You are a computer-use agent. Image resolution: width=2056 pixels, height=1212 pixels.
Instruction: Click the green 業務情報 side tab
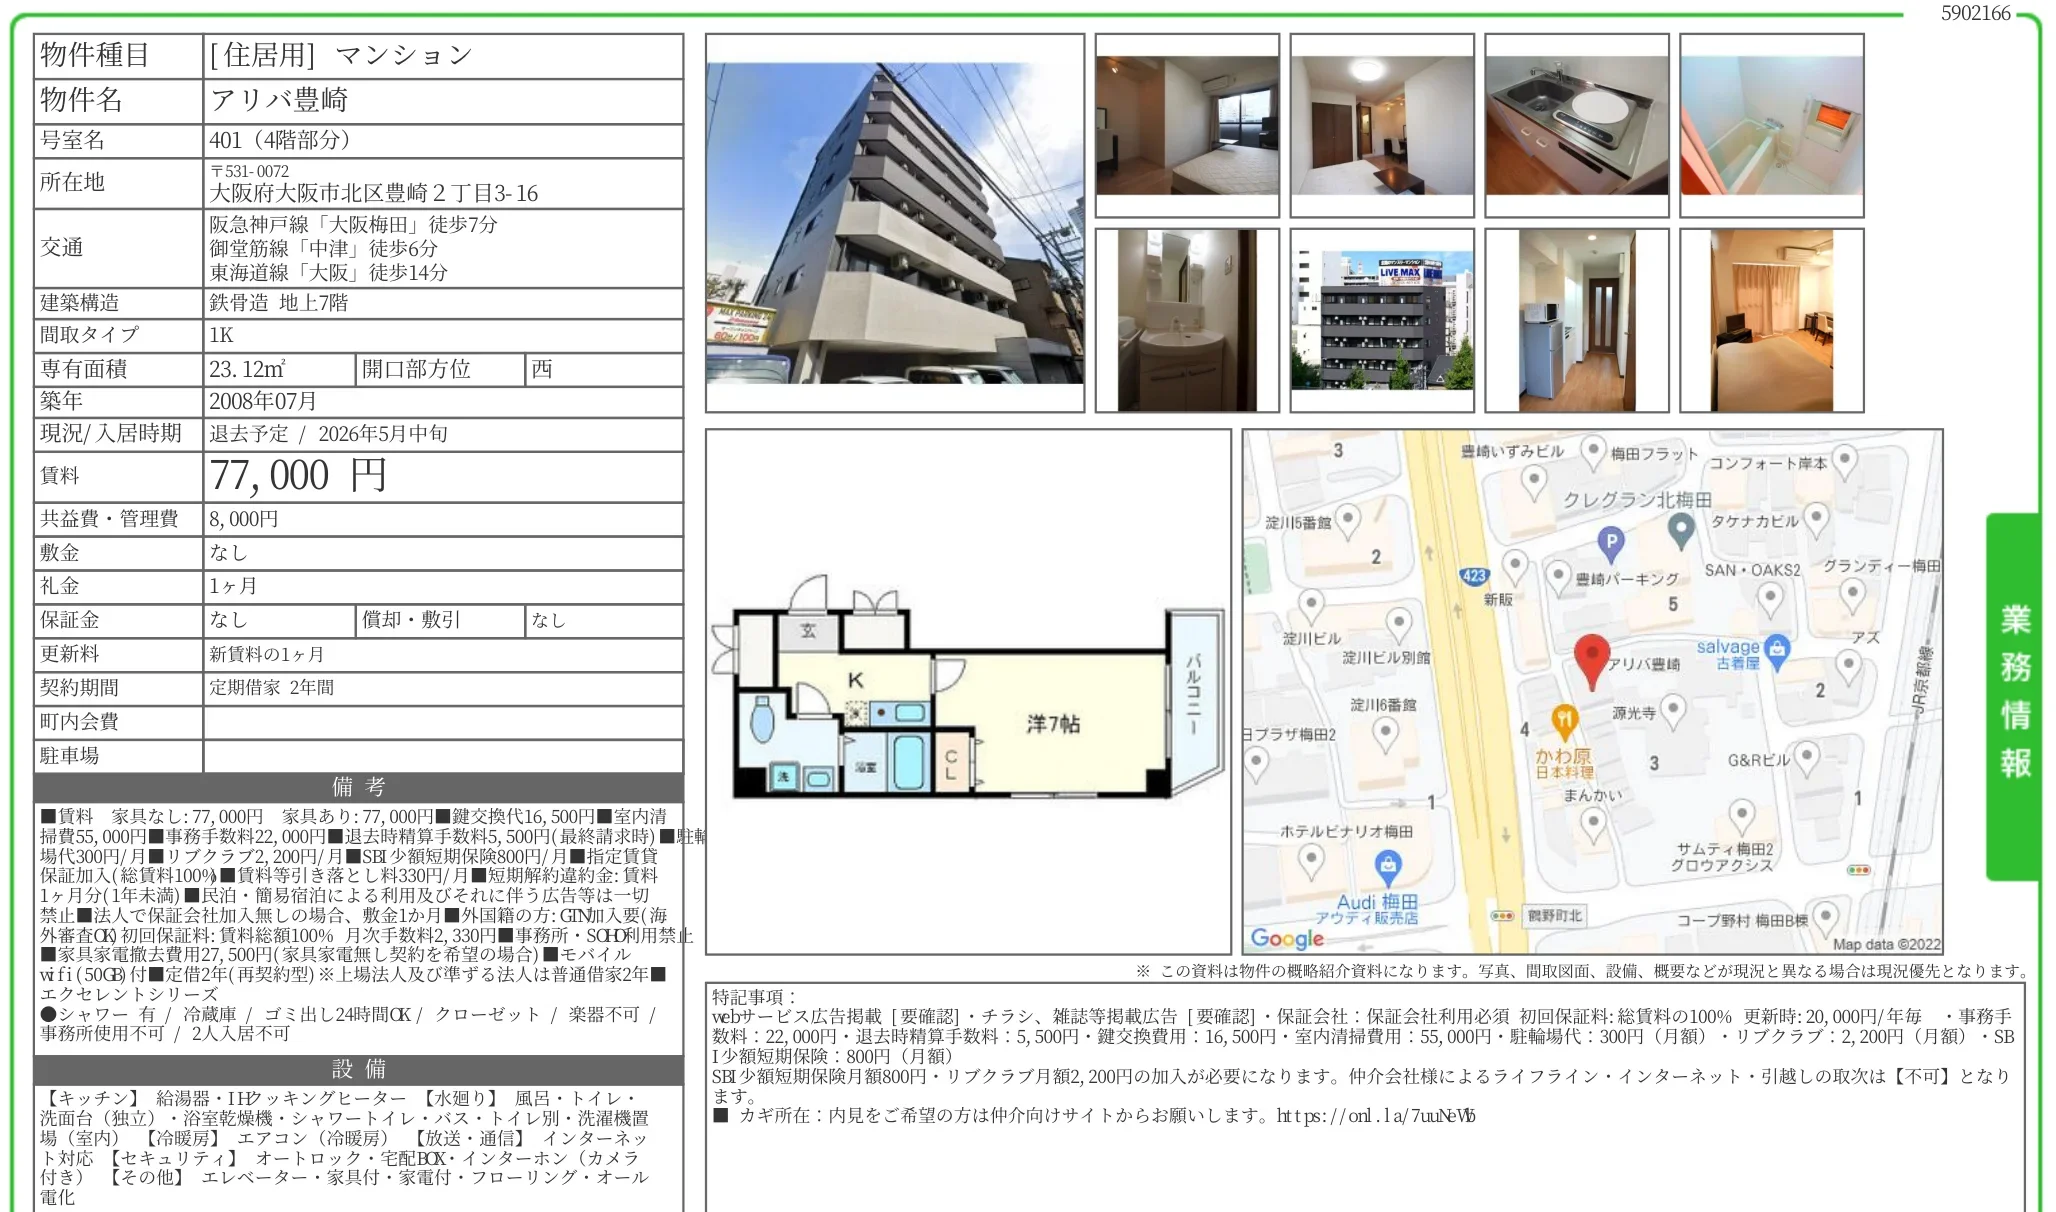point(2013,693)
